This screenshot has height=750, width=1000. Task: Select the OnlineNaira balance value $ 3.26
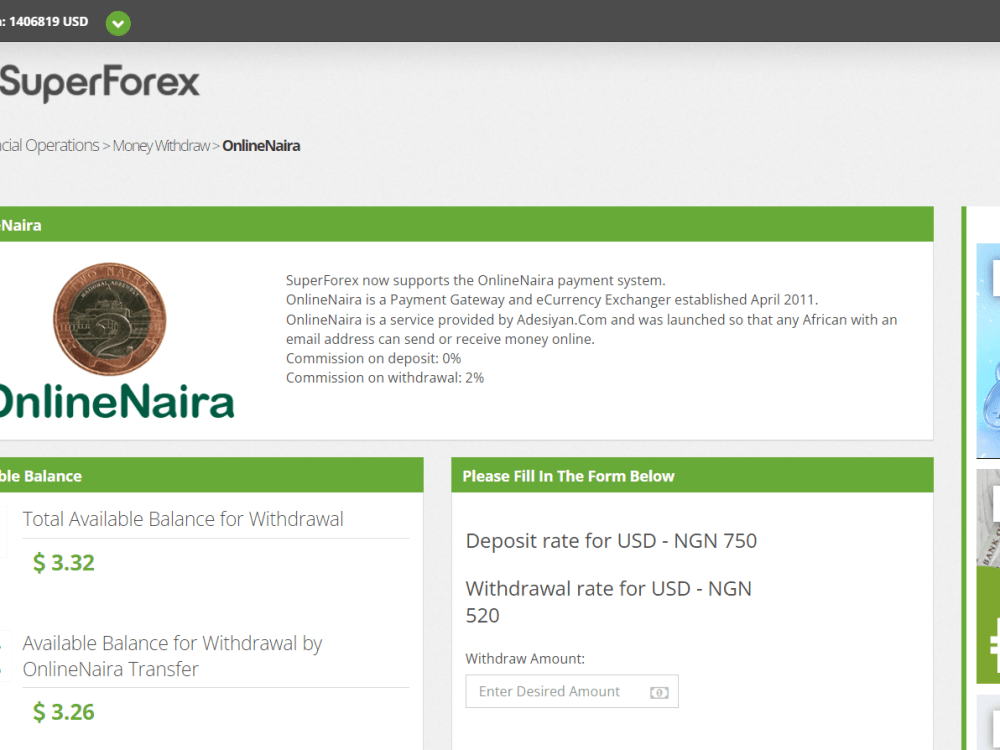[64, 712]
